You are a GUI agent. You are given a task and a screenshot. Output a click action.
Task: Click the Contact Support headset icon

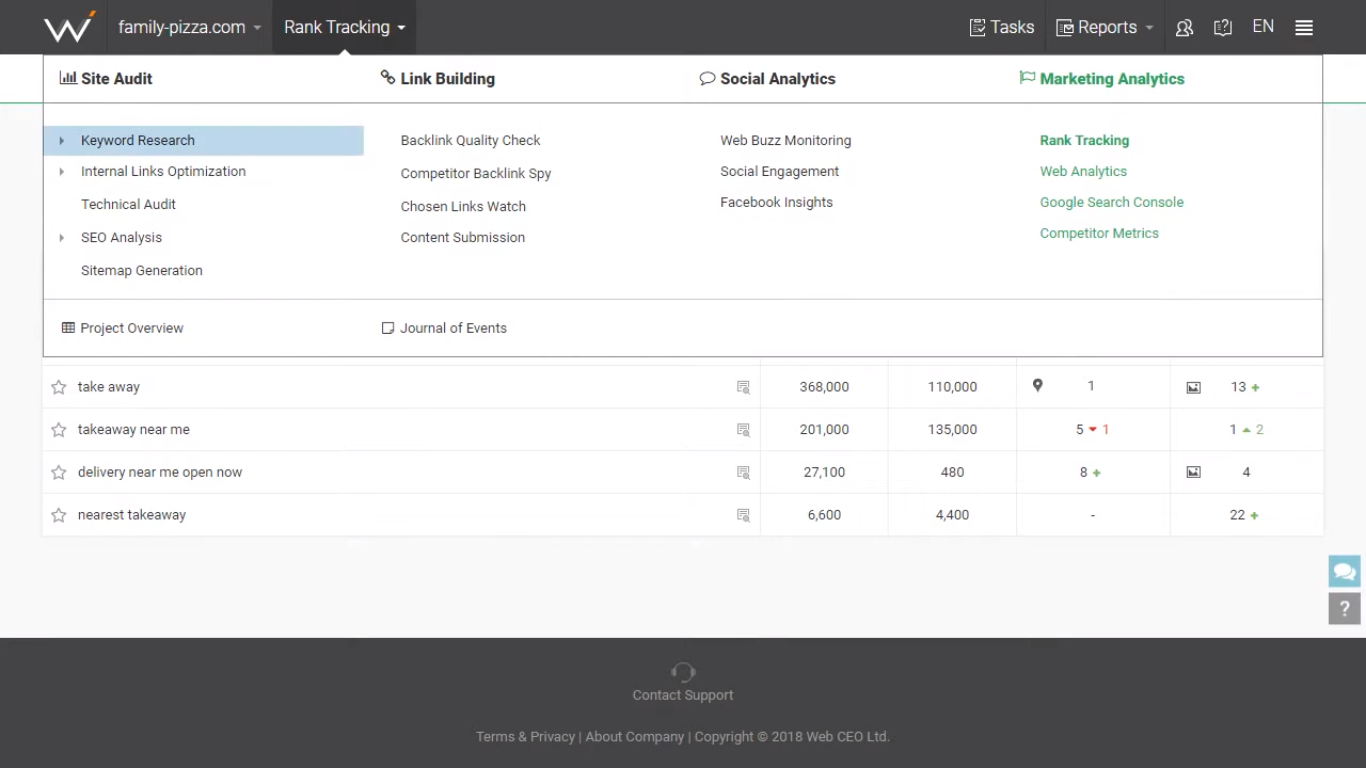click(x=683, y=672)
